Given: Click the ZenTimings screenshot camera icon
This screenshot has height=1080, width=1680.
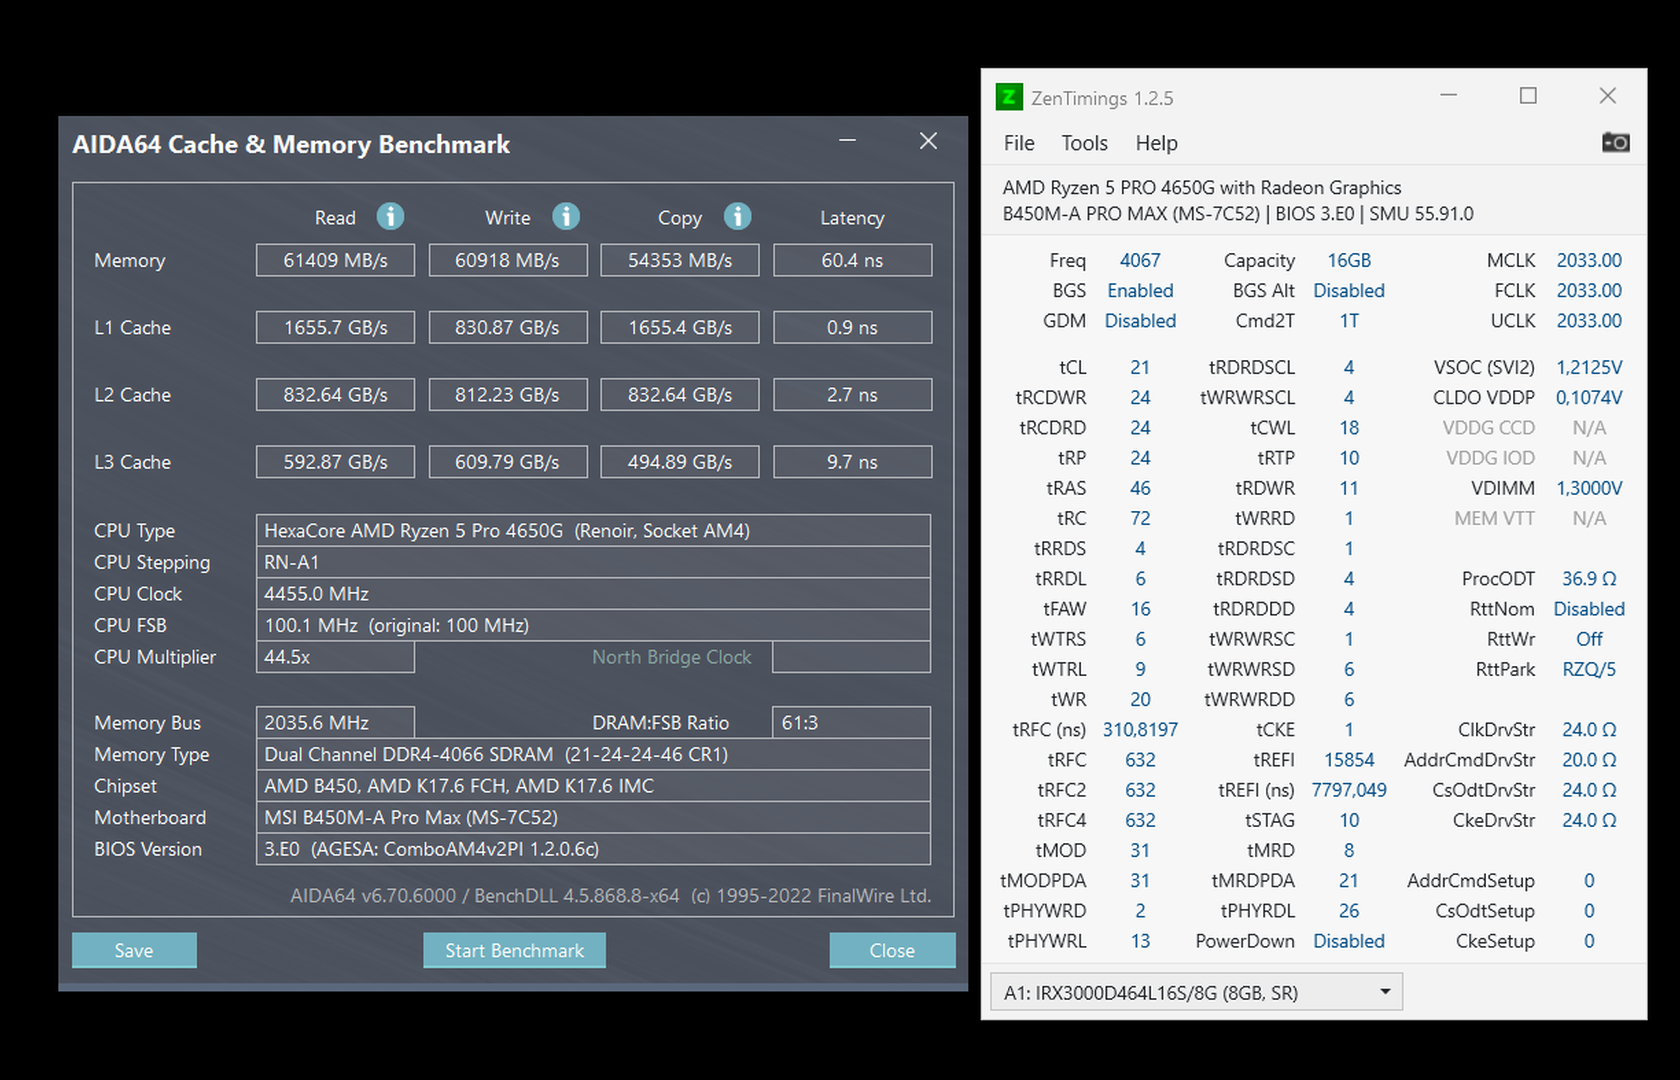Looking at the screenshot, I should click(1615, 143).
